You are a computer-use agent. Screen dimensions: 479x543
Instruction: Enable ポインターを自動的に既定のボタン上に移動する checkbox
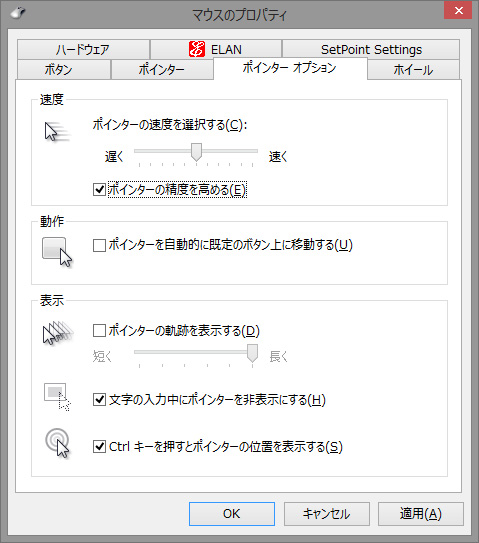[99, 245]
